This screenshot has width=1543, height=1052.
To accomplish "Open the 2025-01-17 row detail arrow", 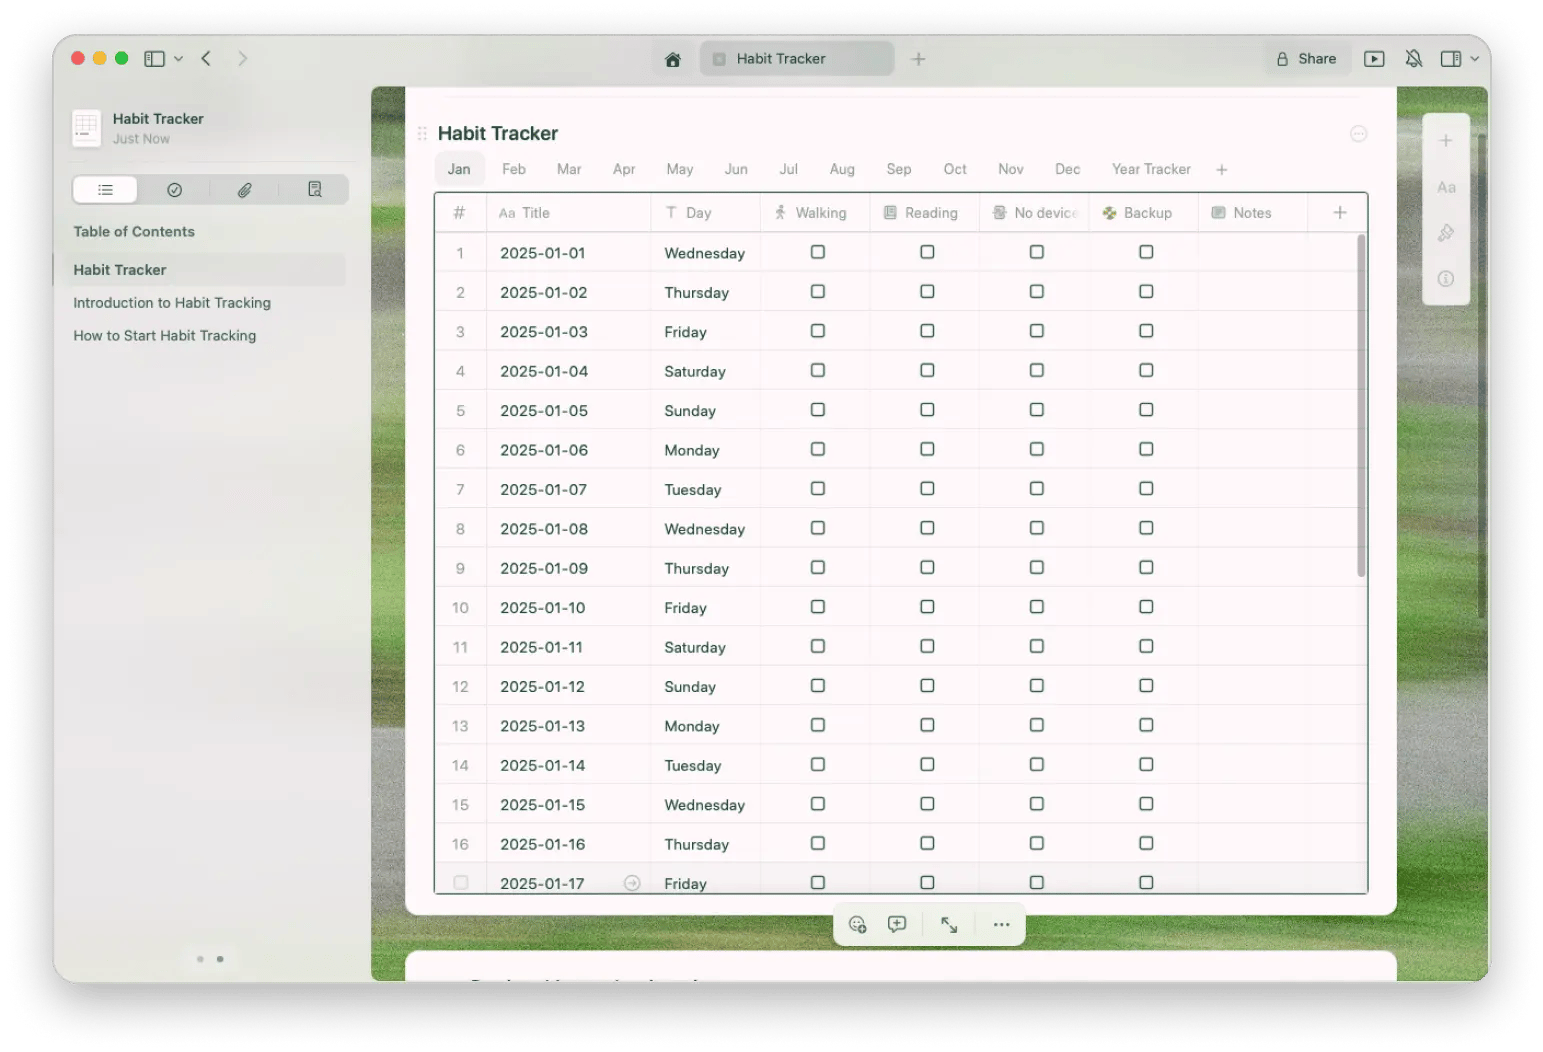I will tap(632, 883).
